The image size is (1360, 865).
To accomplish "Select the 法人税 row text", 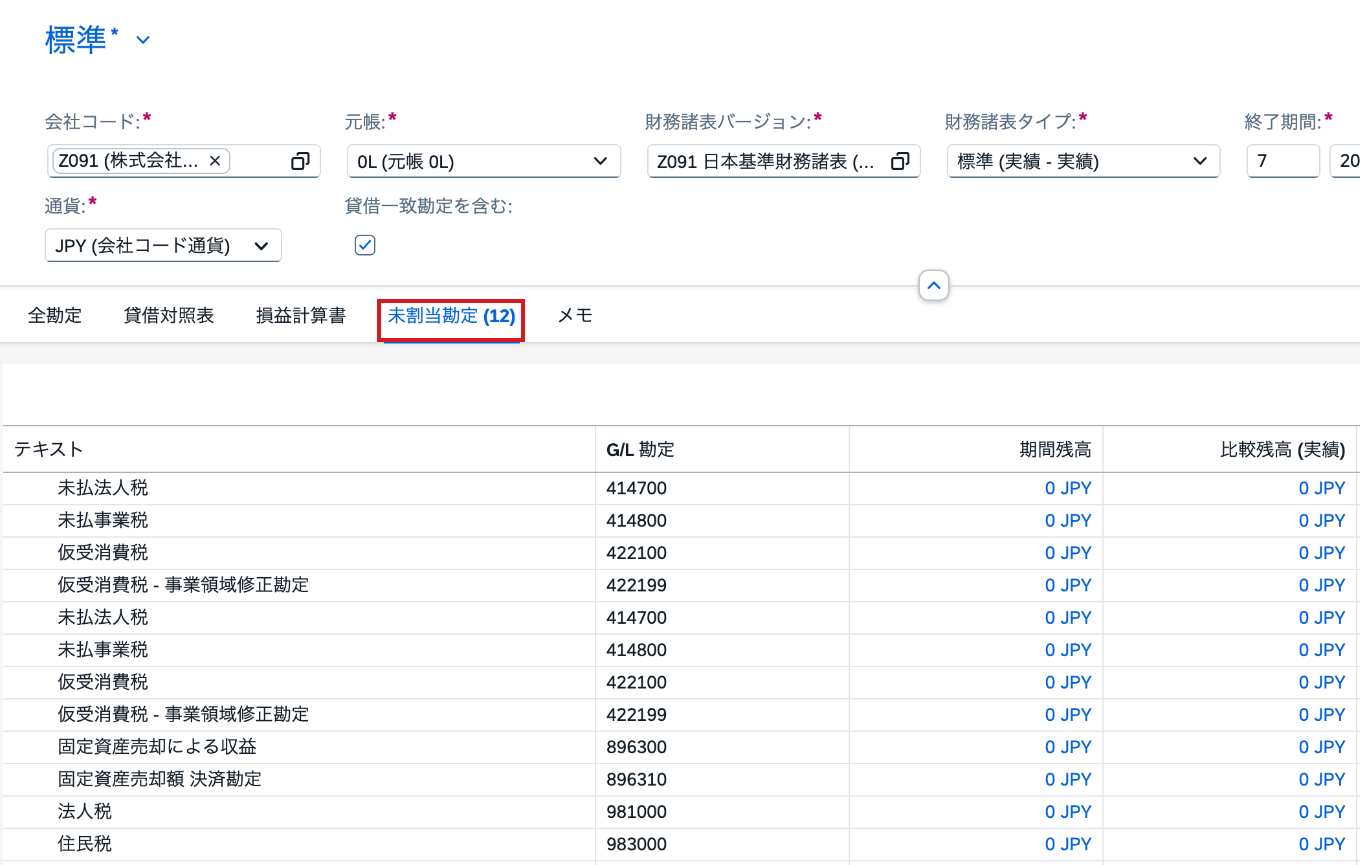I will [x=85, y=812].
